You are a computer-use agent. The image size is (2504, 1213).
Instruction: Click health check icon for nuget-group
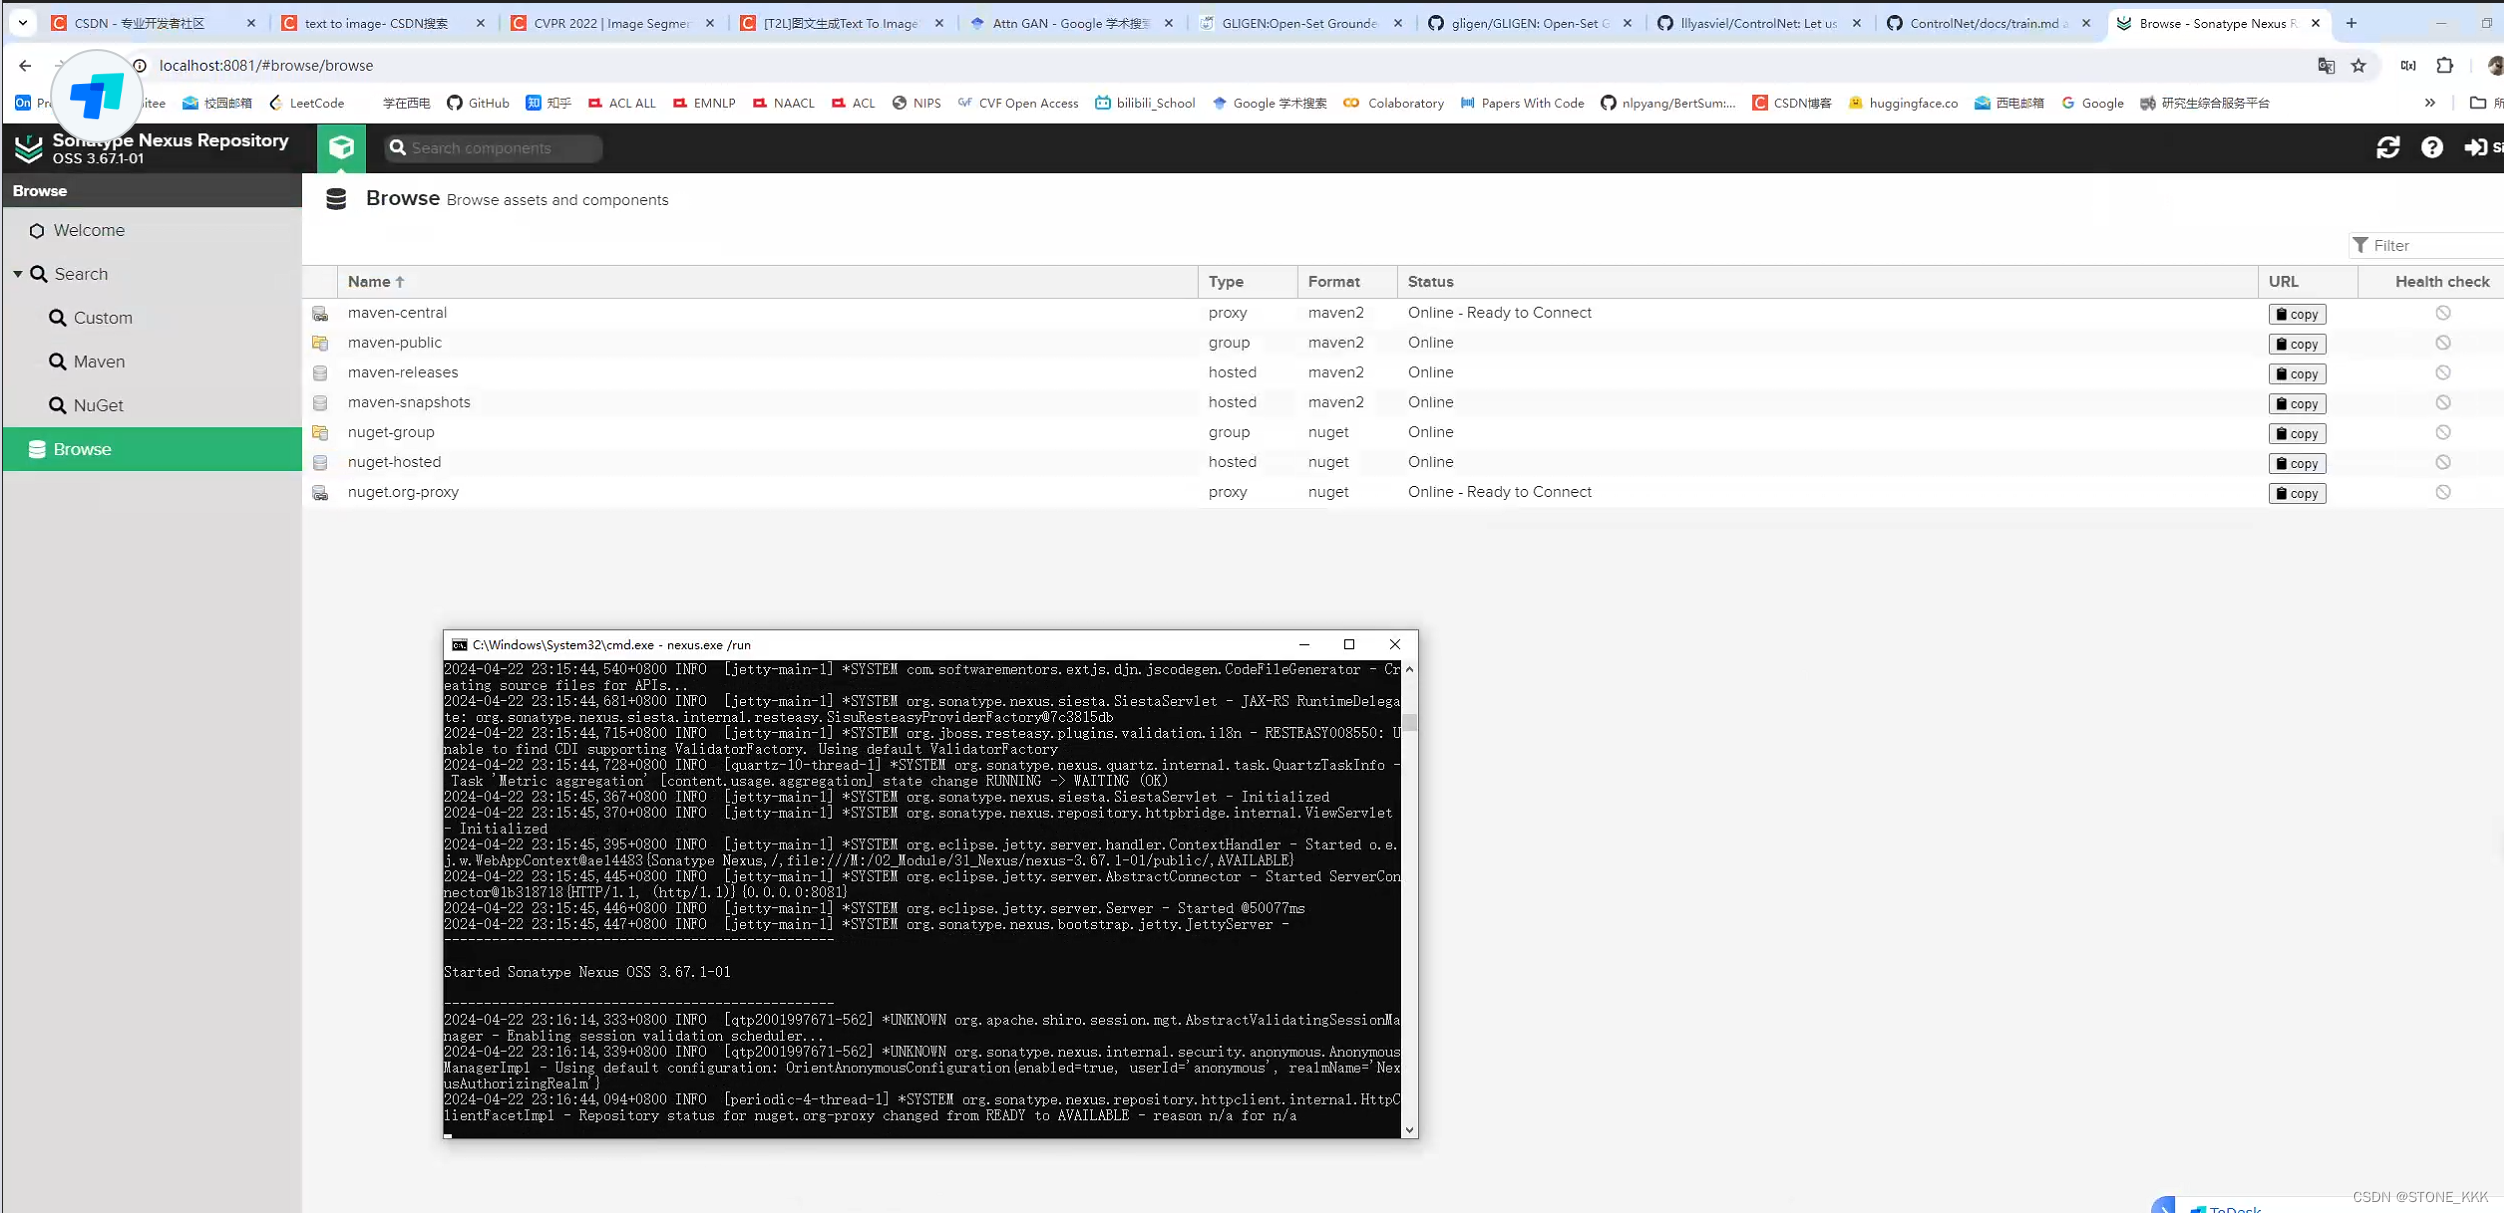[x=2443, y=433]
